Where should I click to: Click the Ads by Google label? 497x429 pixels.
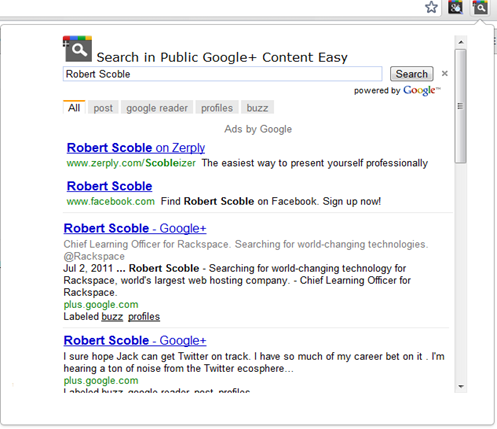258,129
